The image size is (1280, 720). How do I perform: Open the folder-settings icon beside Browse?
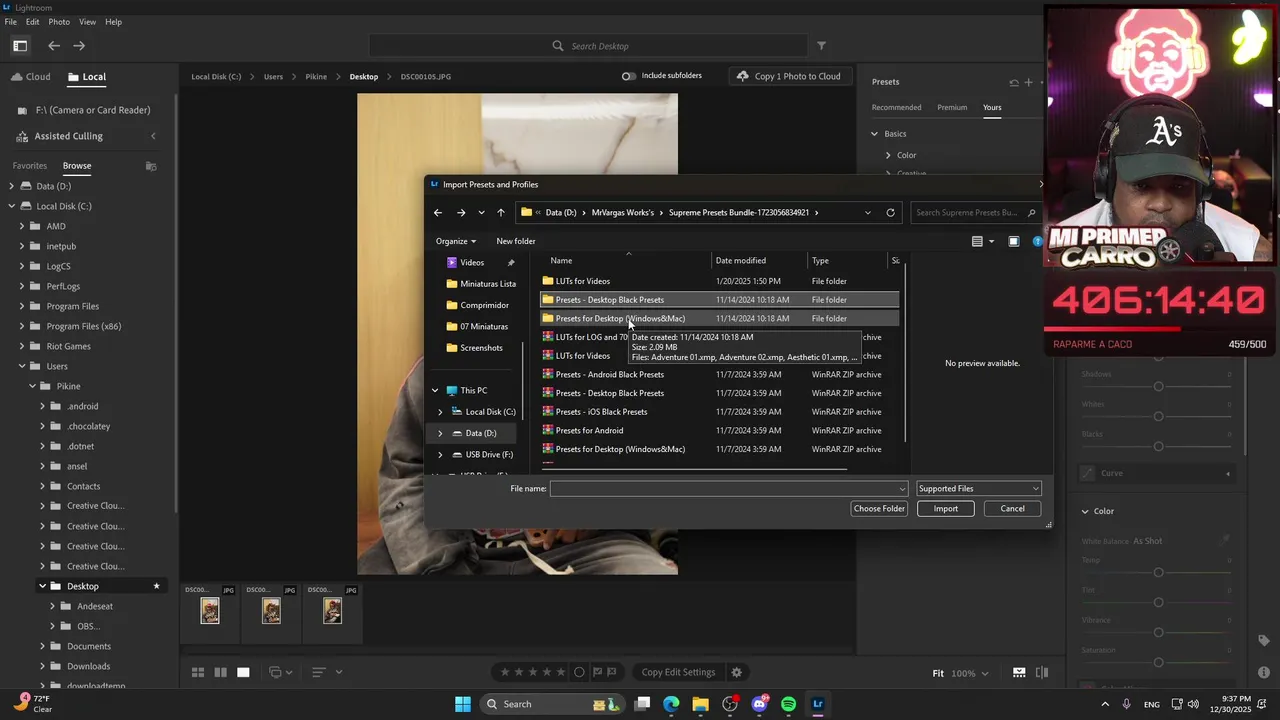pyautogui.click(x=151, y=166)
